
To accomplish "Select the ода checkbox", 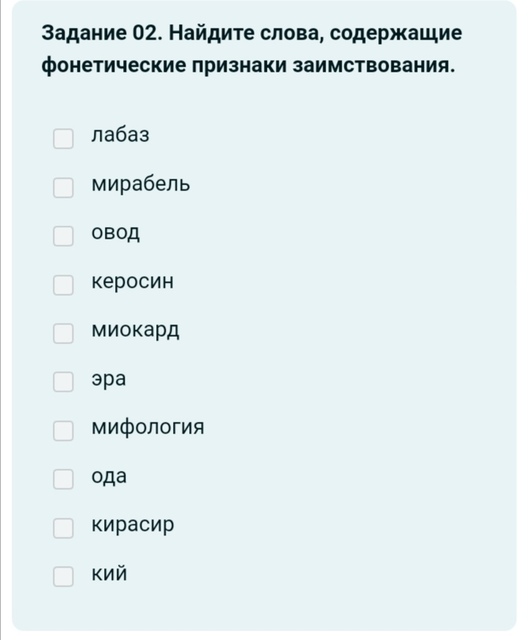I will tap(63, 479).
